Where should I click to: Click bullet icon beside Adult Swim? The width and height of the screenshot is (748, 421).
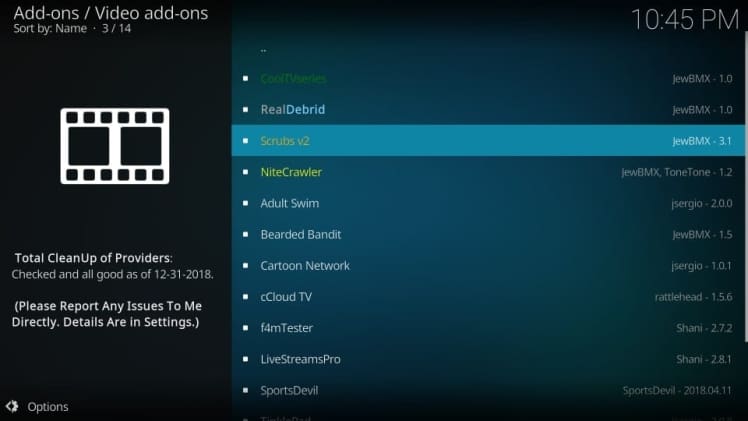pos(246,203)
